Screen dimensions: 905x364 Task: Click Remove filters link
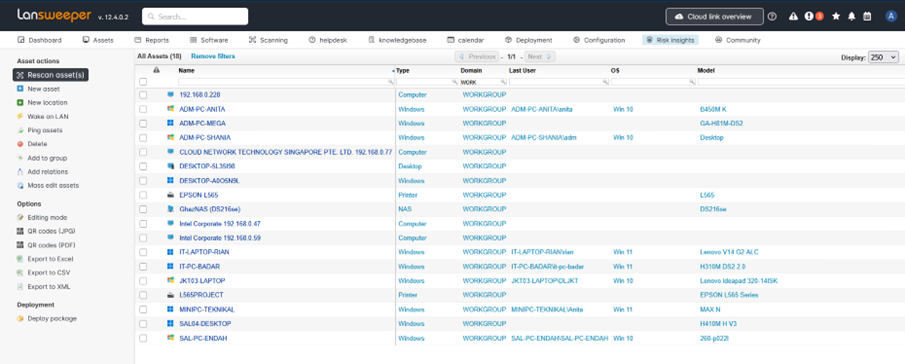[213, 57]
